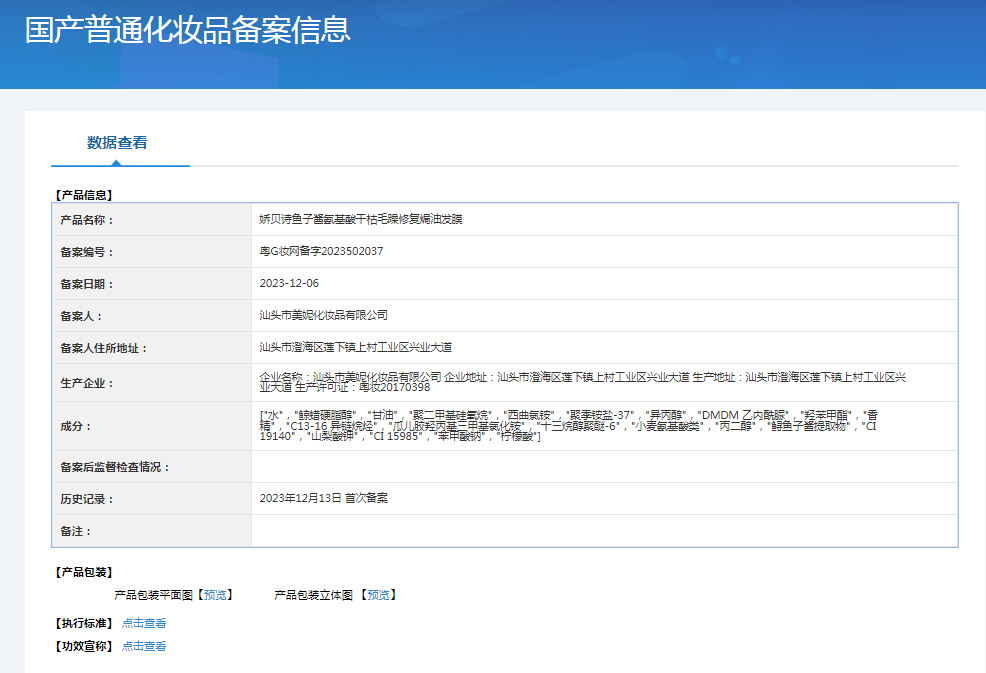Open the 数据查看 tab

click(x=117, y=143)
